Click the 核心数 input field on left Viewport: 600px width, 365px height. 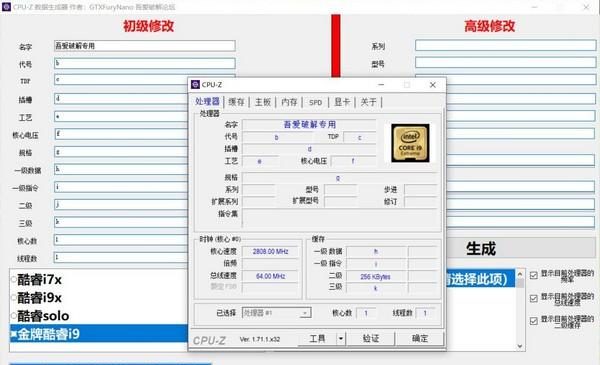tap(121, 240)
